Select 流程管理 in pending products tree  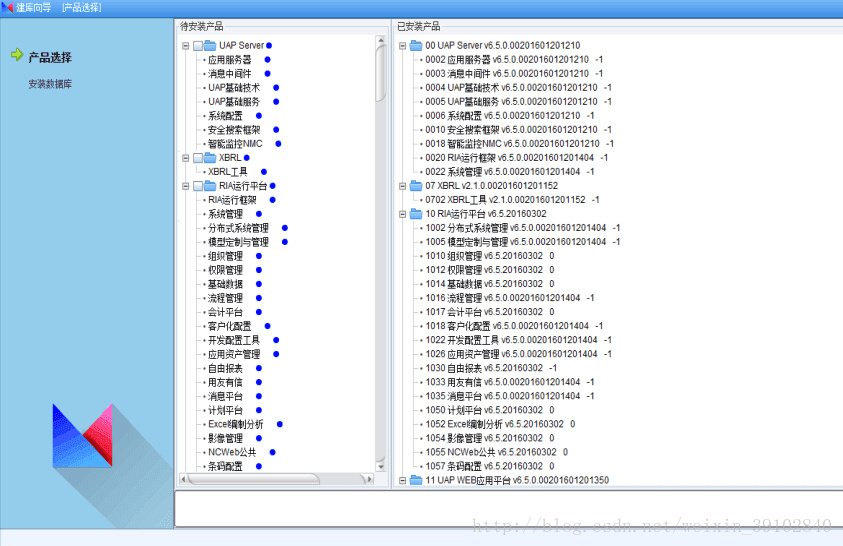[x=225, y=298]
